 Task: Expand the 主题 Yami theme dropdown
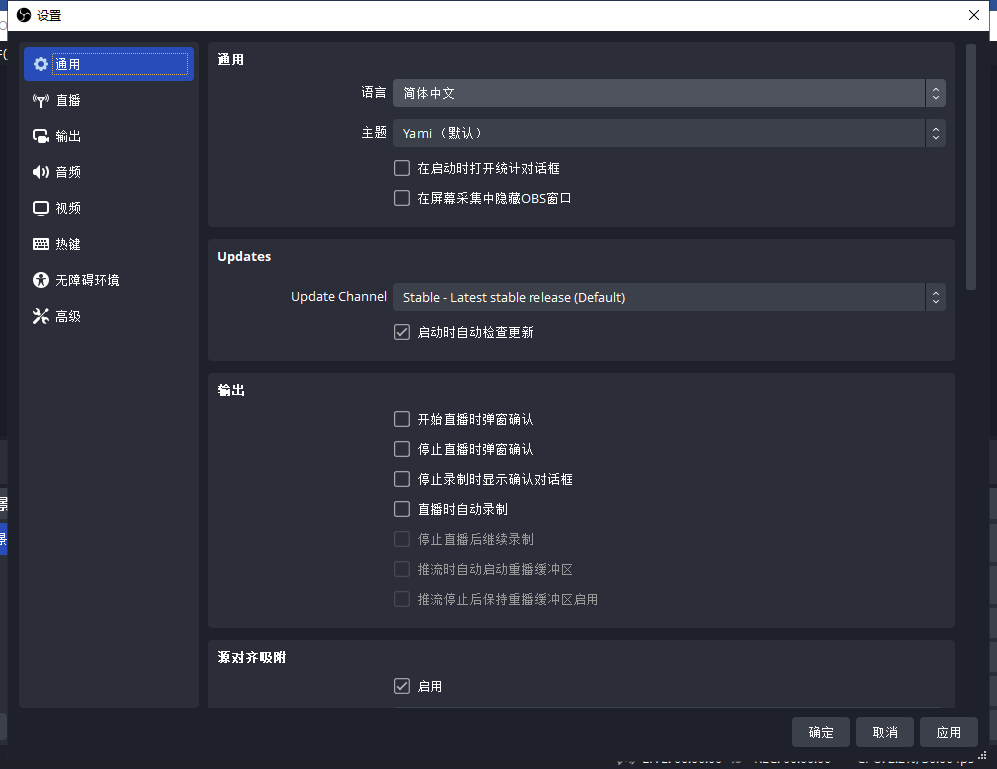tap(668, 133)
